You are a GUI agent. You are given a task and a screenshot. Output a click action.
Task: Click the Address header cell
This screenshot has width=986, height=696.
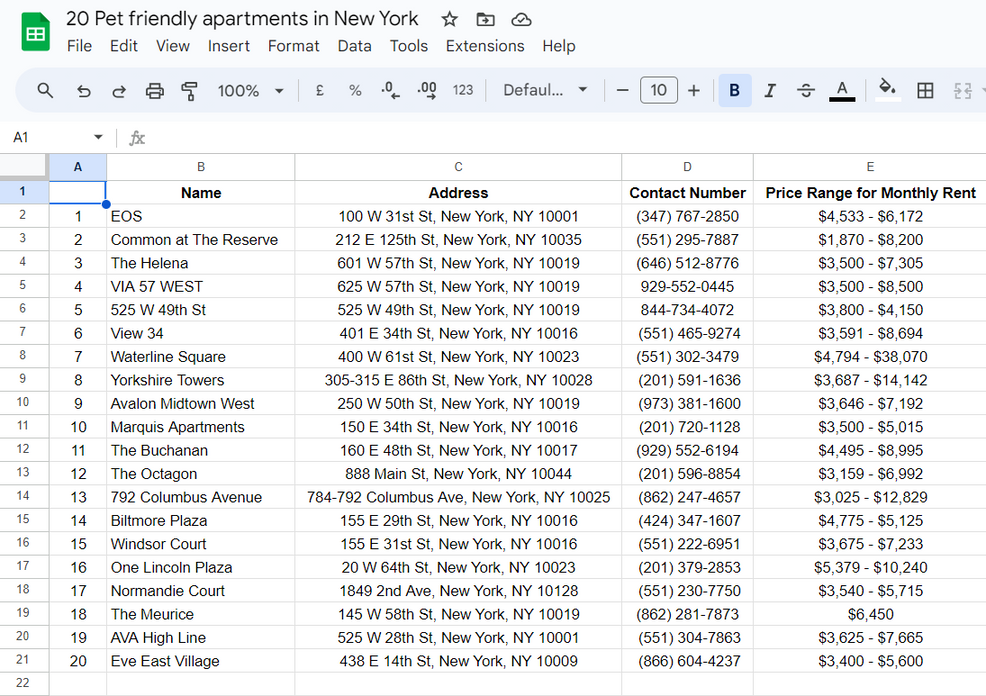(458, 192)
